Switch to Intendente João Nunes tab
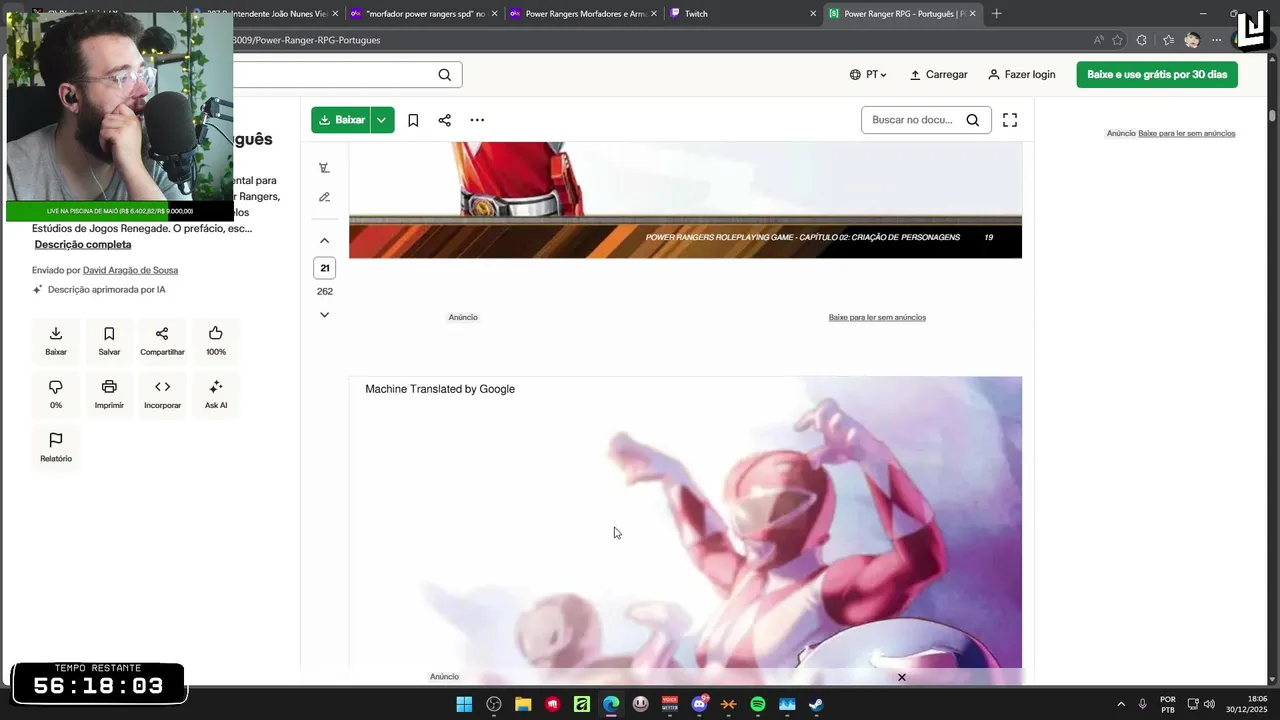The image size is (1280, 720). 266,14
